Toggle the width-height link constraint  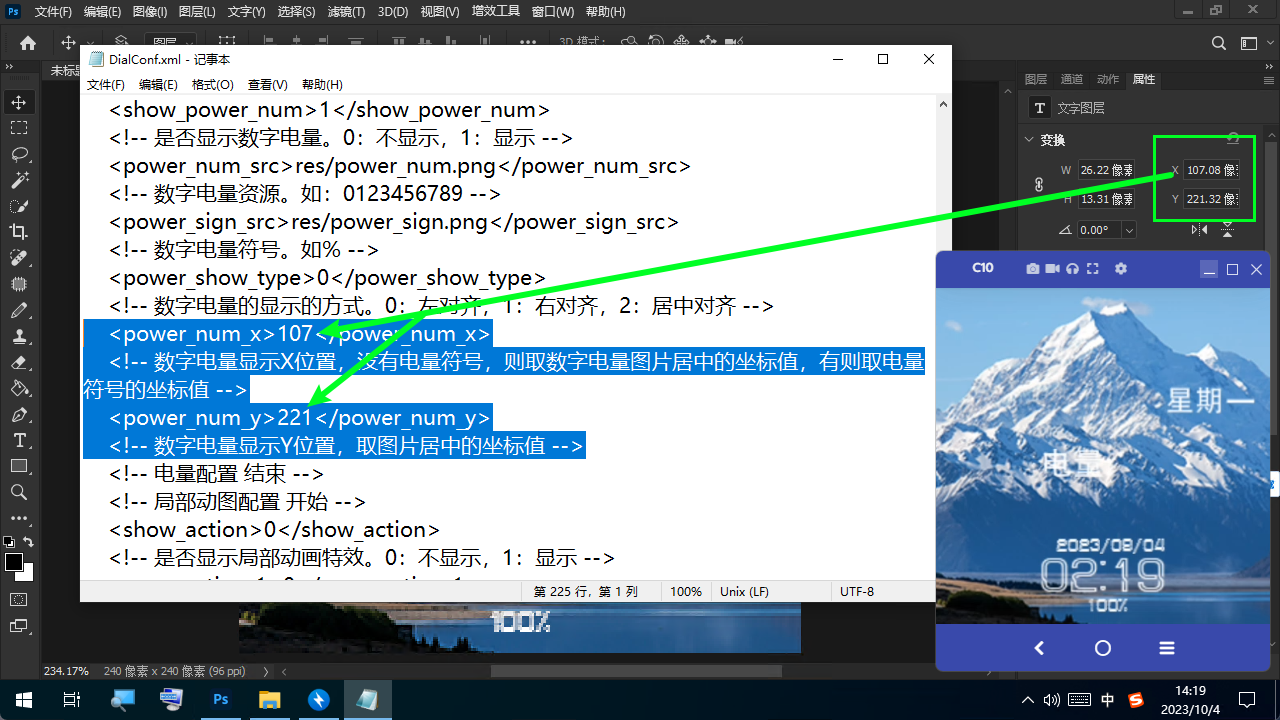pyautogui.click(x=1038, y=185)
